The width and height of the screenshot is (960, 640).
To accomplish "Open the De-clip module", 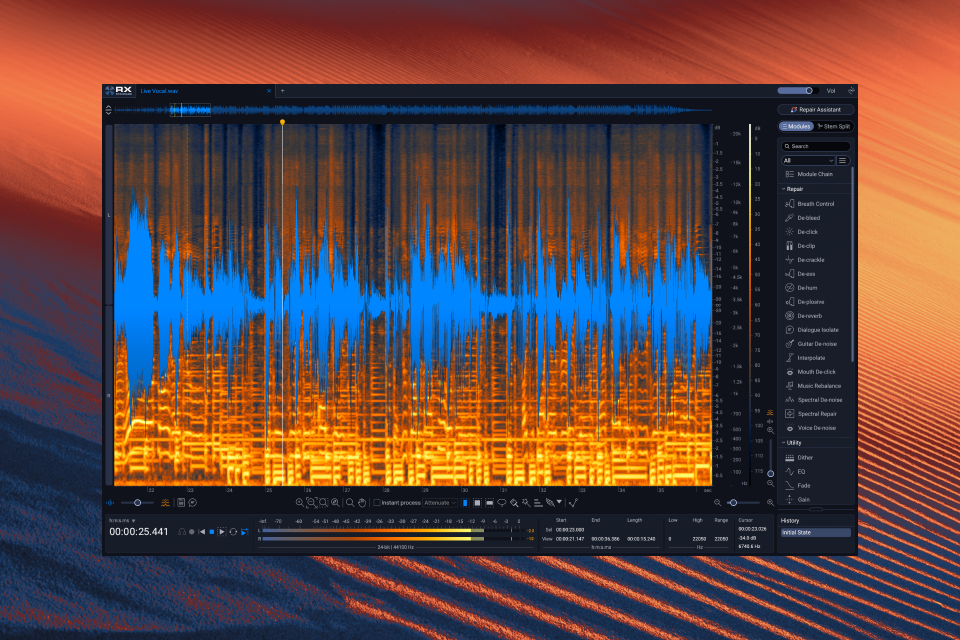I will click(x=815, y=246).
